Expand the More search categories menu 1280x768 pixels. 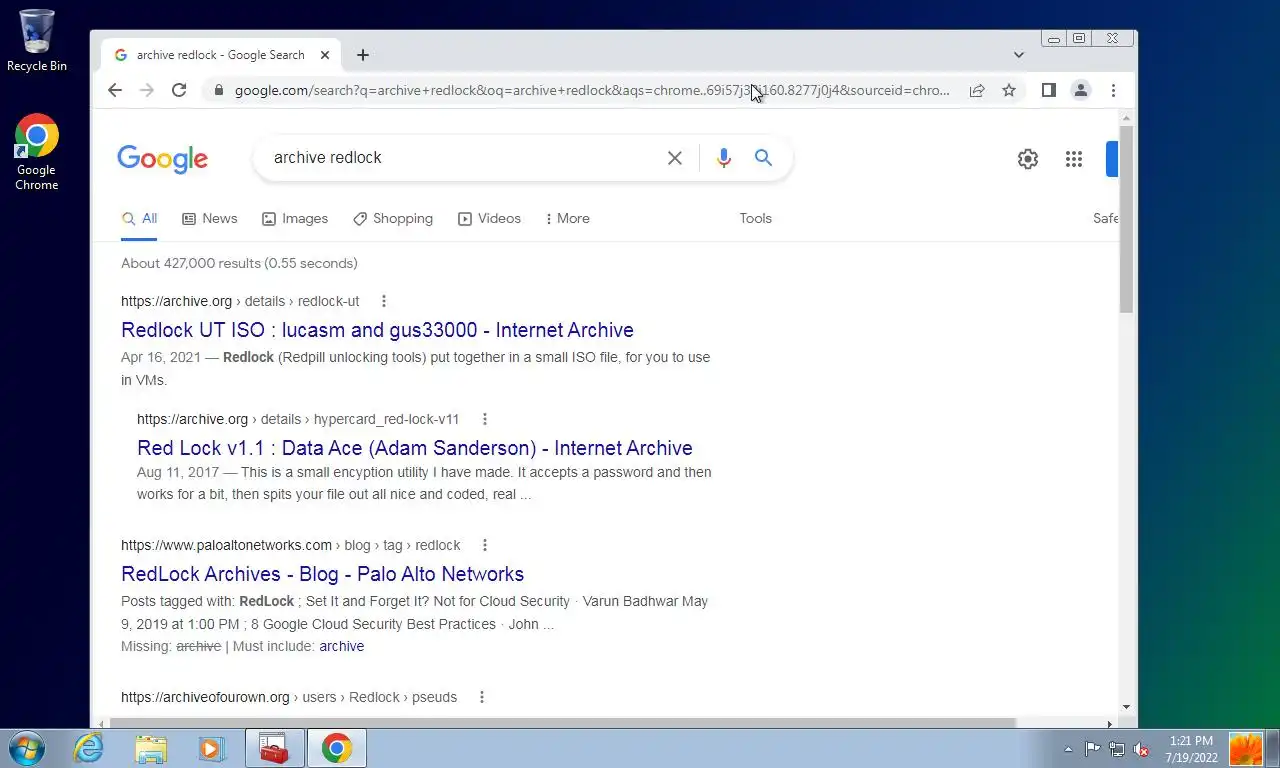(x=567, y=218)
